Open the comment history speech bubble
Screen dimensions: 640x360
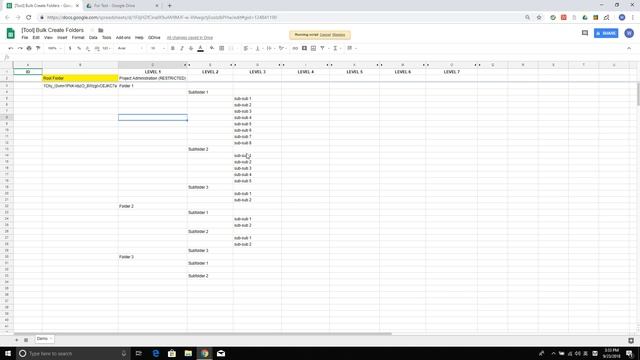585,33
